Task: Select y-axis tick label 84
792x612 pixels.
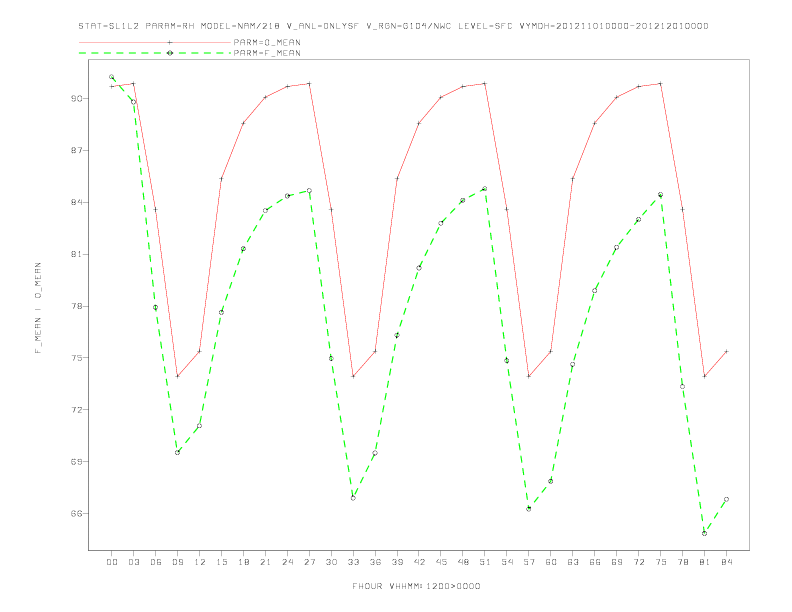Action: pos(77,202)
